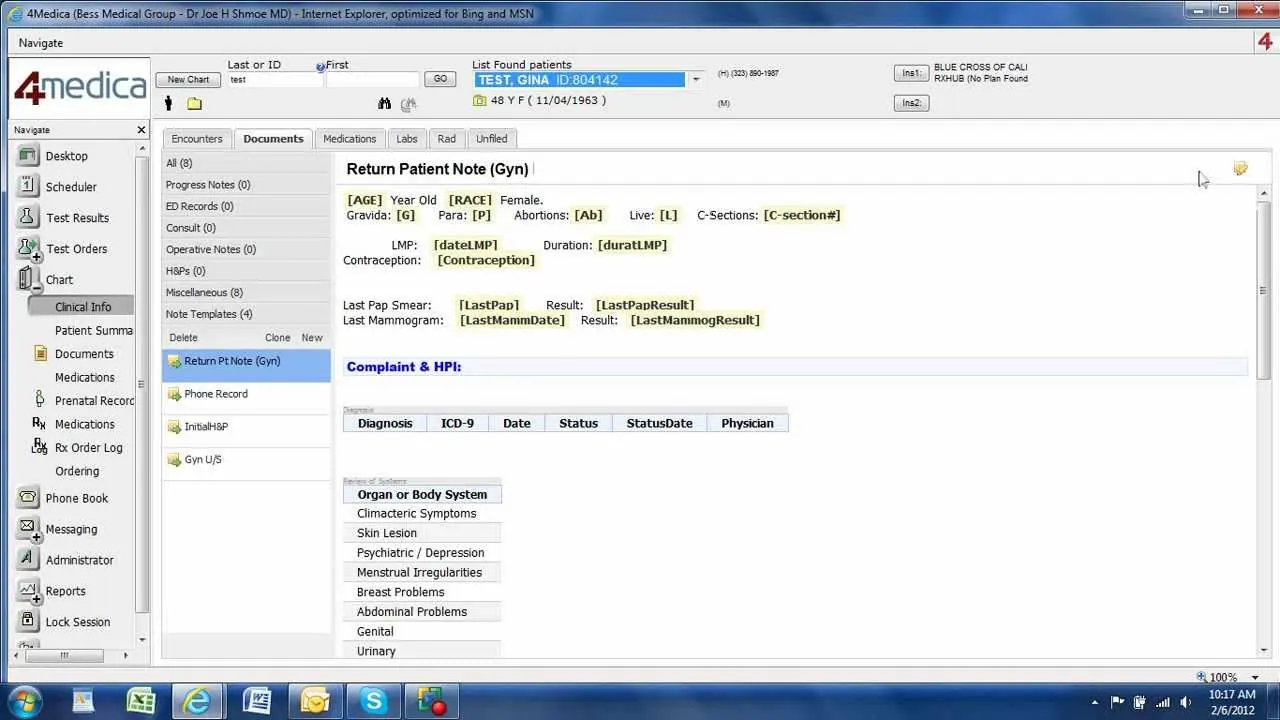The width and height of the screenshot is (1280, 720).
Task: Open Test Results from the sidebar icon
Action: coord(31,217)
